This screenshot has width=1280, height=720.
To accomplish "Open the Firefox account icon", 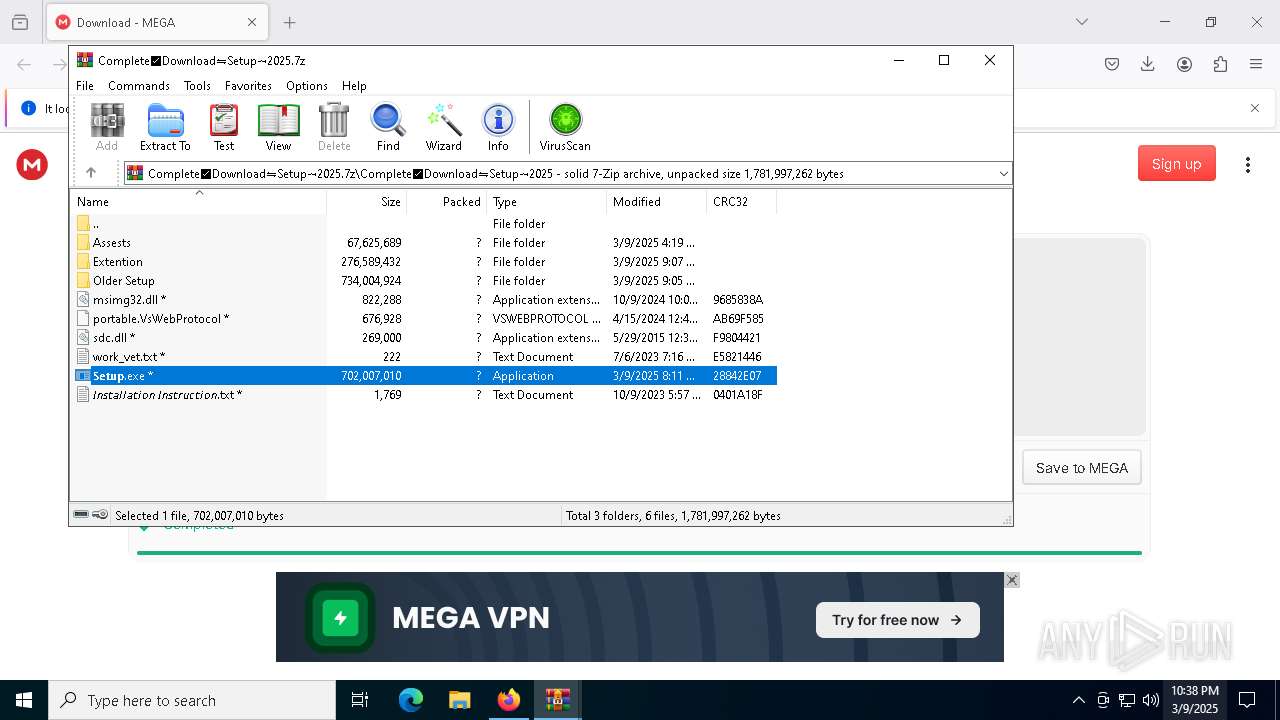I will point(1184,64).
